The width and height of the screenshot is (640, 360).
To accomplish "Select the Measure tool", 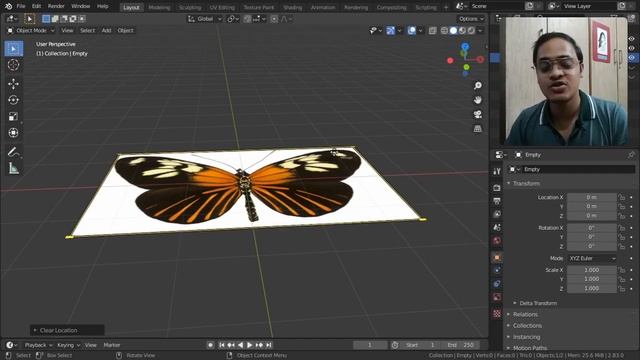I will tap(13, 168).
